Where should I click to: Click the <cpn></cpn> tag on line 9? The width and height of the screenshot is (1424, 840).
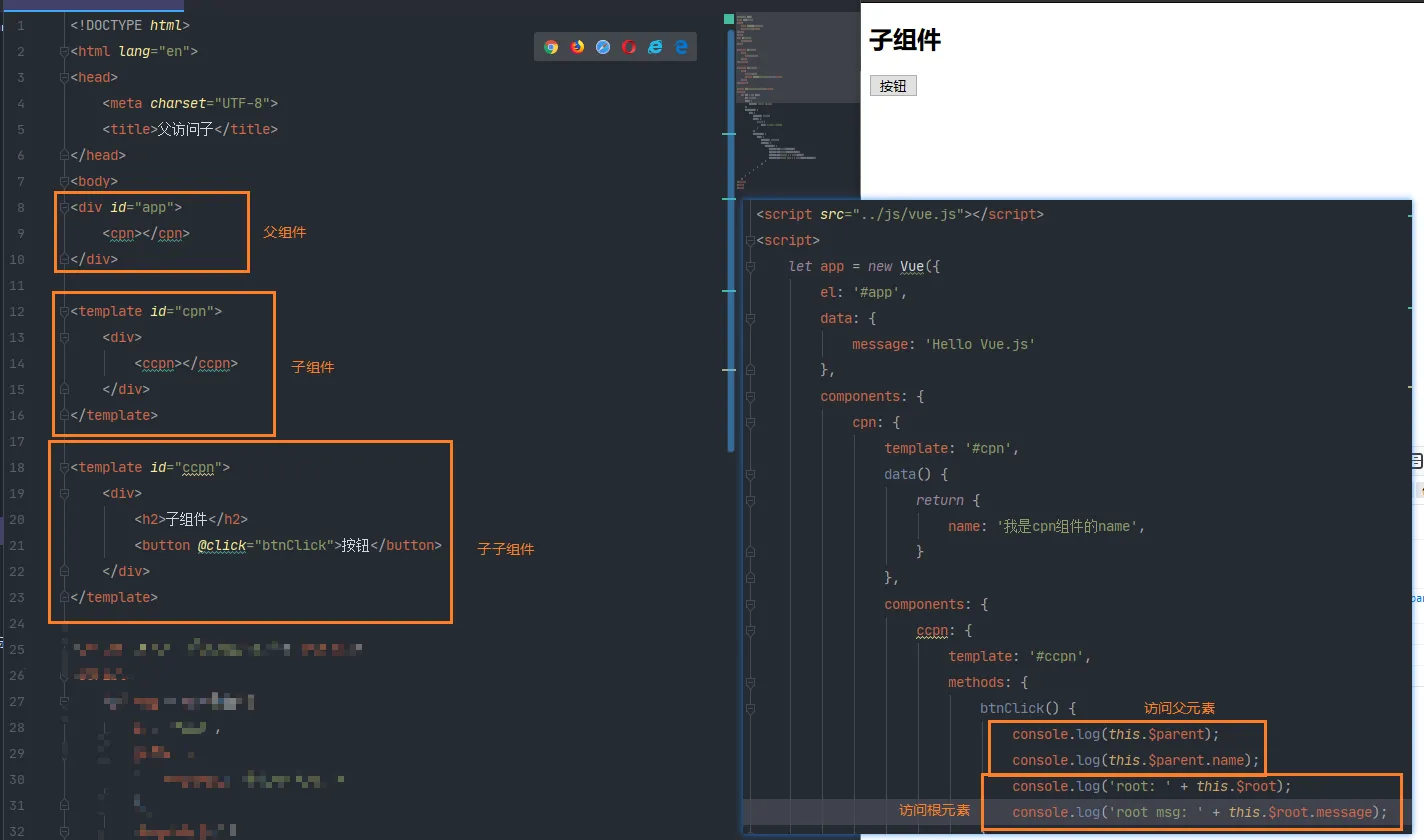click(x=146, y=233)
